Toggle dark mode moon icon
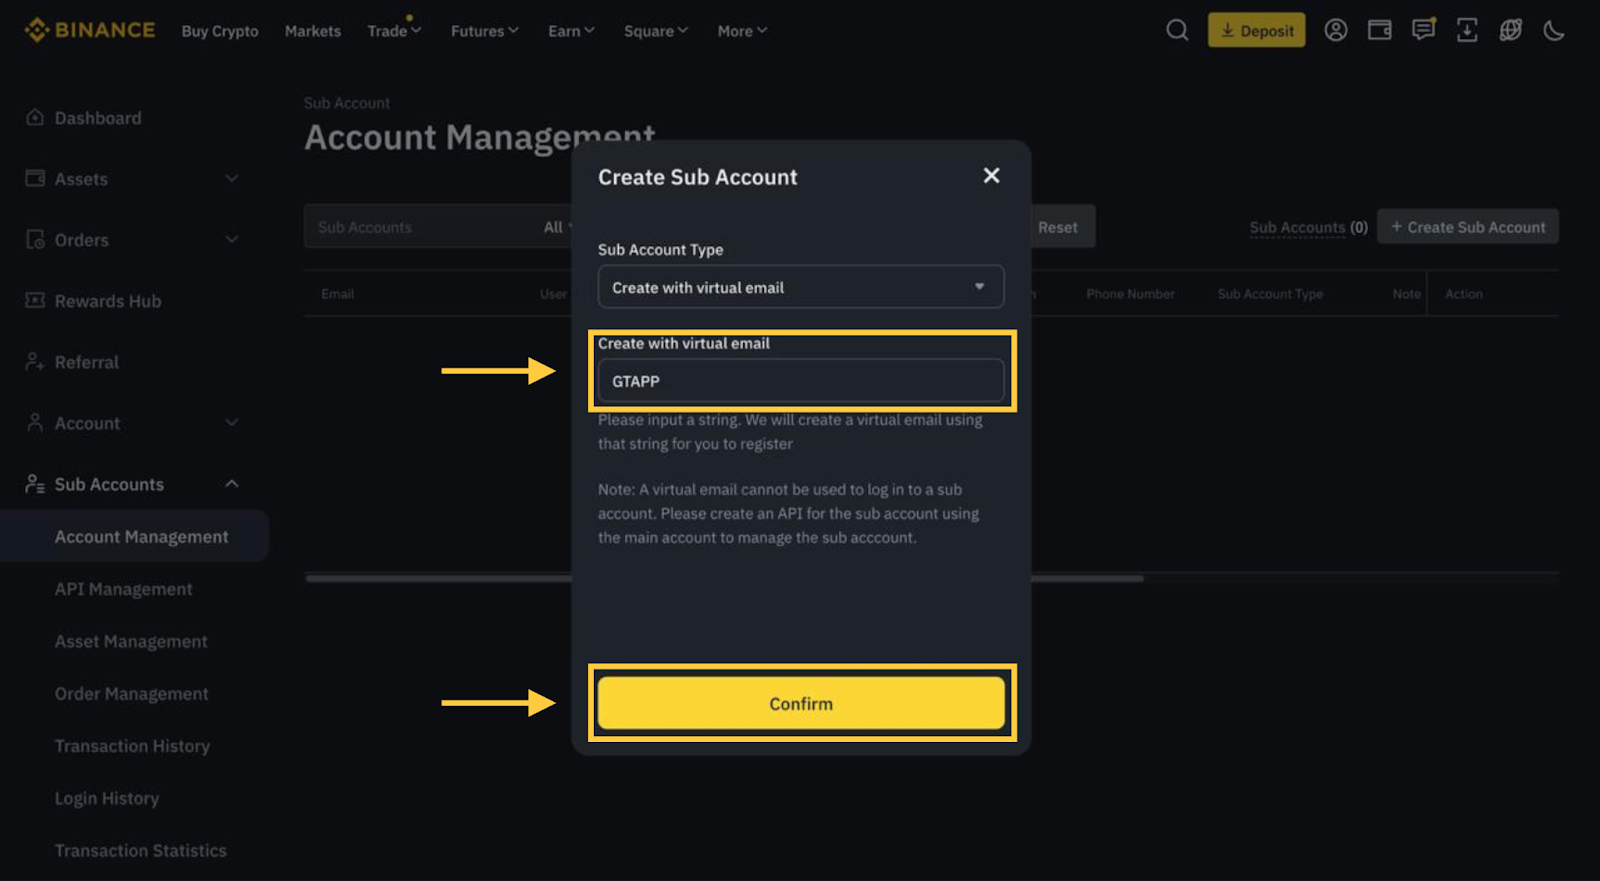 [1553, 30]
